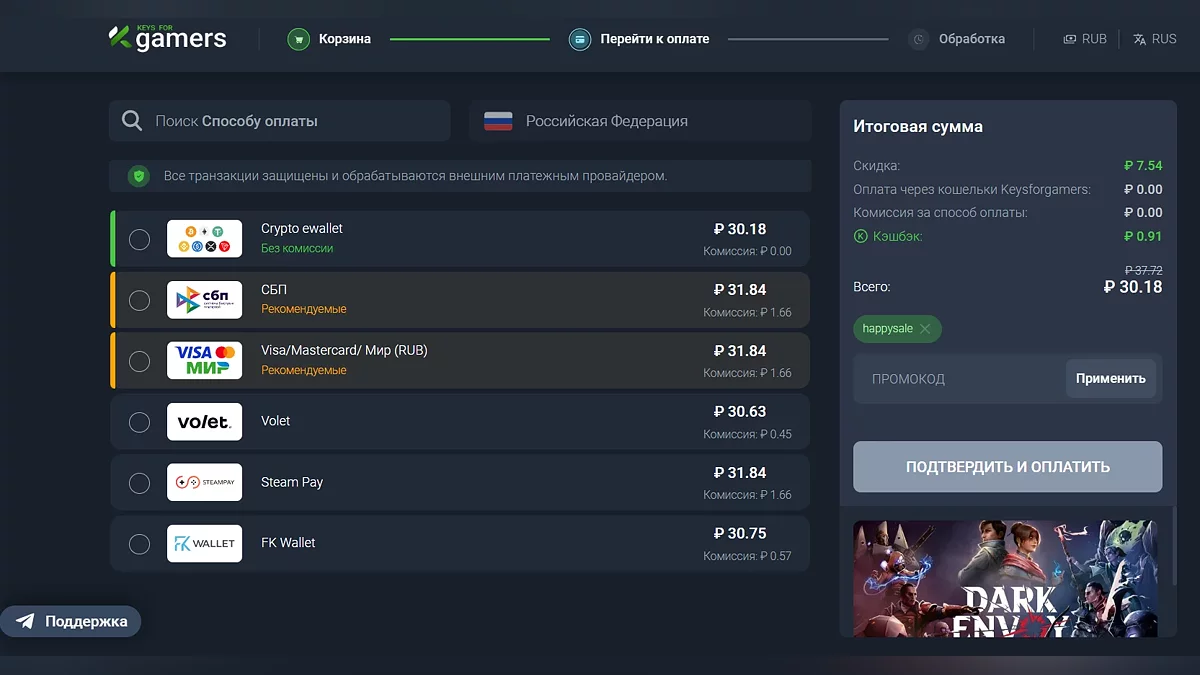The image size is (1200, 675).
Task: Click the Подтвердить и оплатить button
Action: [1007, 467]
